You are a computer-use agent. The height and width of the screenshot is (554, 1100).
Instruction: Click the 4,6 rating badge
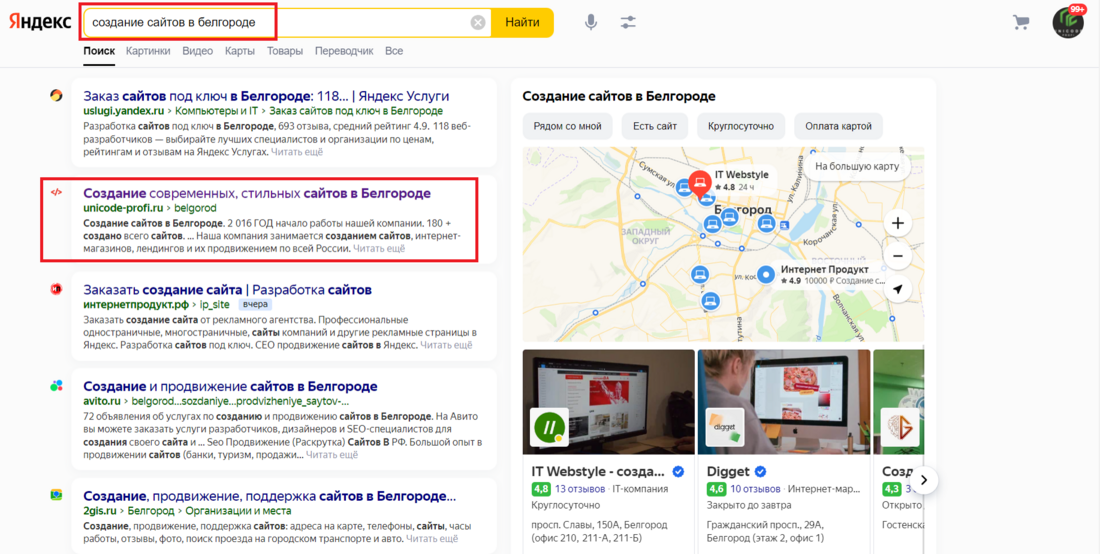(x=715, y=489)
